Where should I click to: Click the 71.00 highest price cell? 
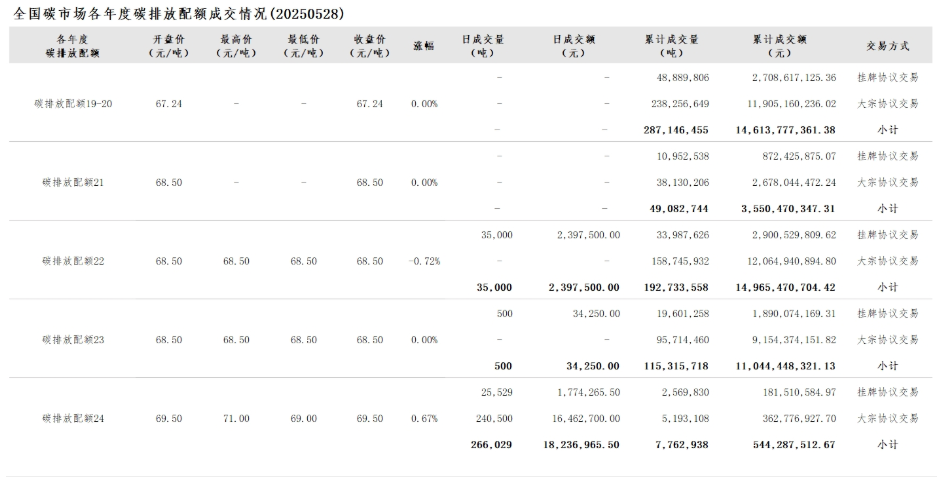point(237,419)
